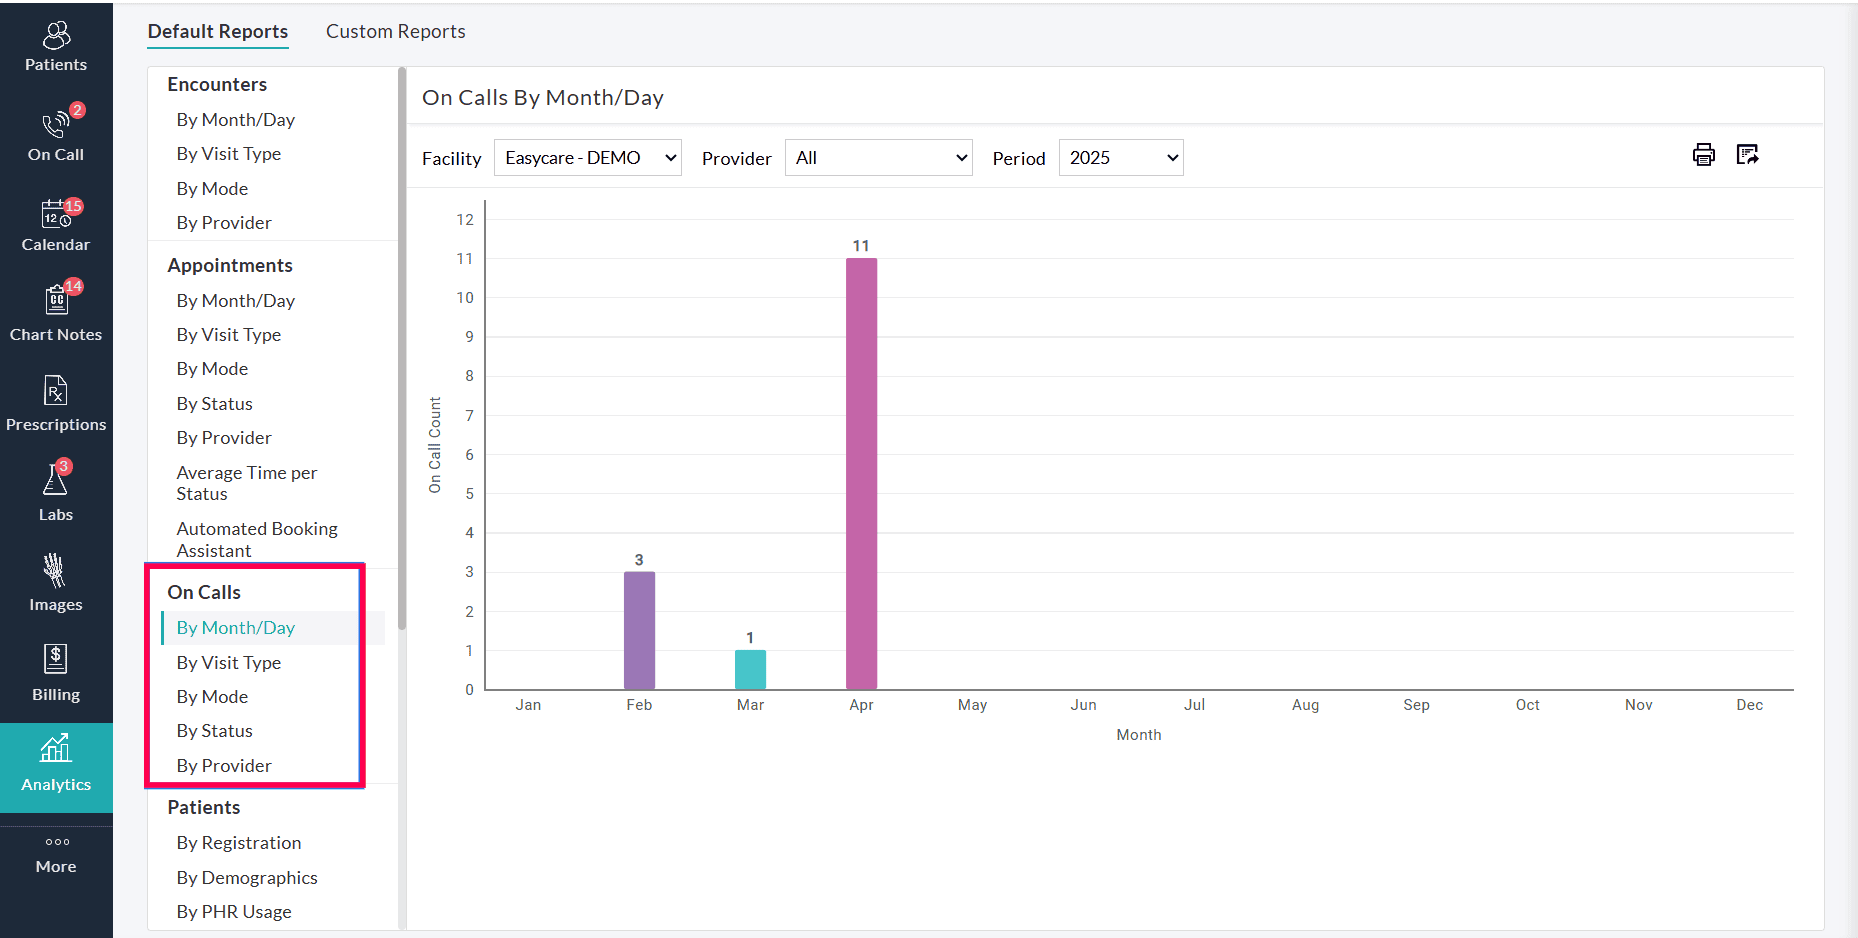Image resolution: width=1858 pixels, height=938 pixels.
Task: Switch to the Custom Reports tab
Action: pyautogui.click(x=395, y=31)
